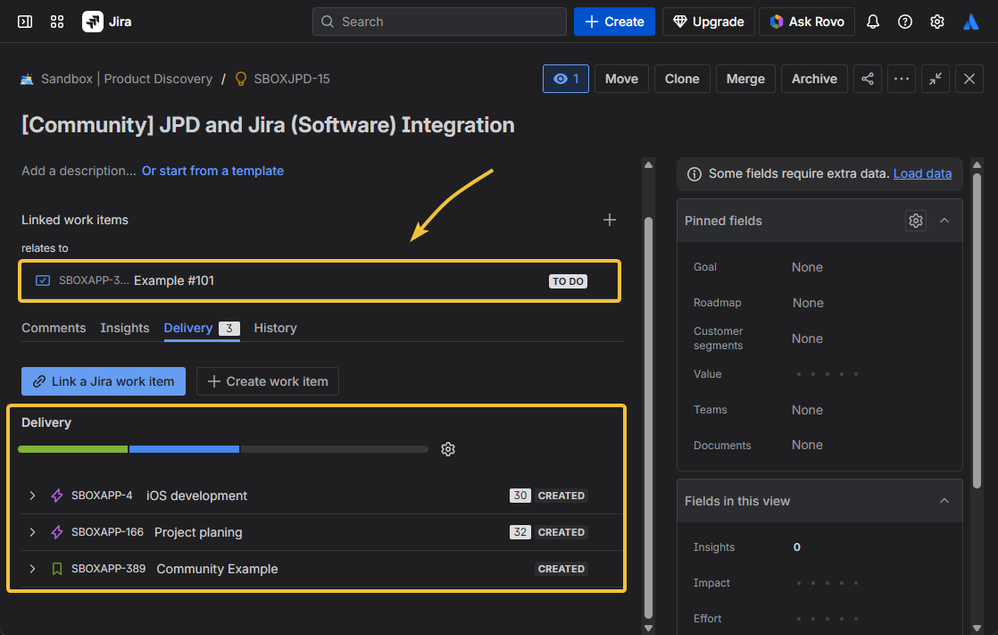The image size is (998, 635).
Task: Collapse the Fields in this view section
Action: coord(944,501)
